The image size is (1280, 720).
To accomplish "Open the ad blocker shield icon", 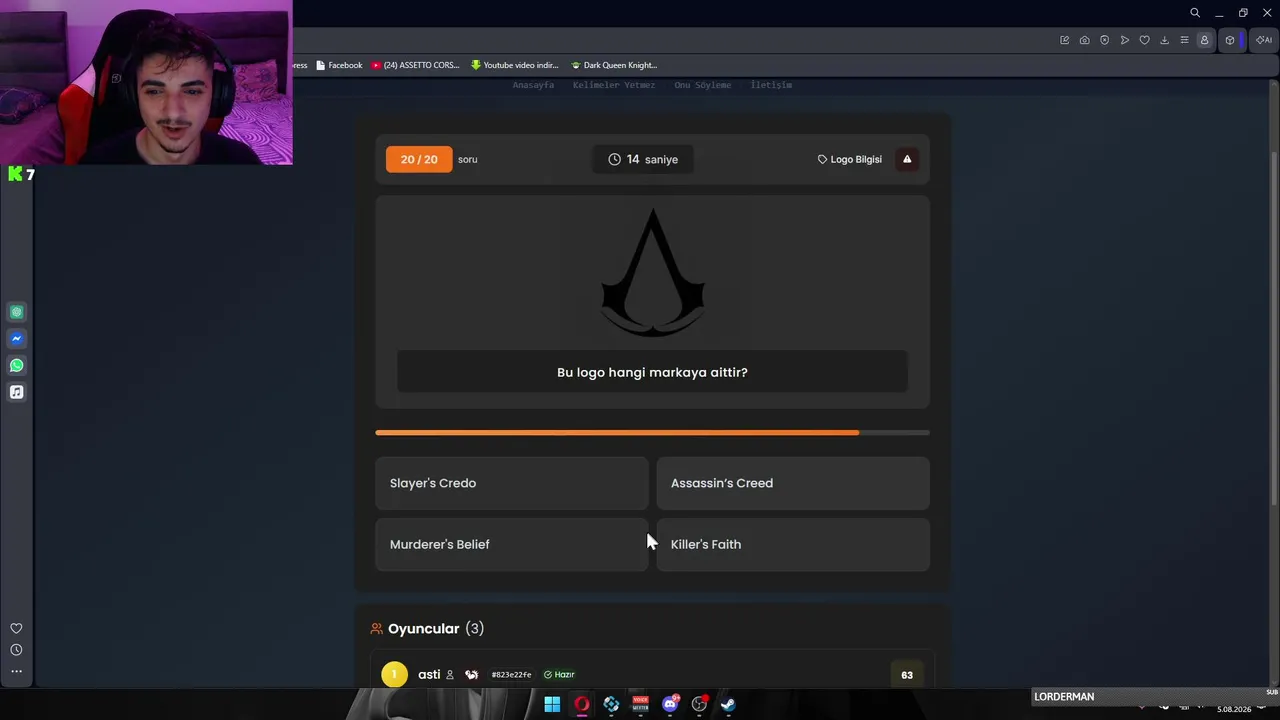I will (1104, 40).
